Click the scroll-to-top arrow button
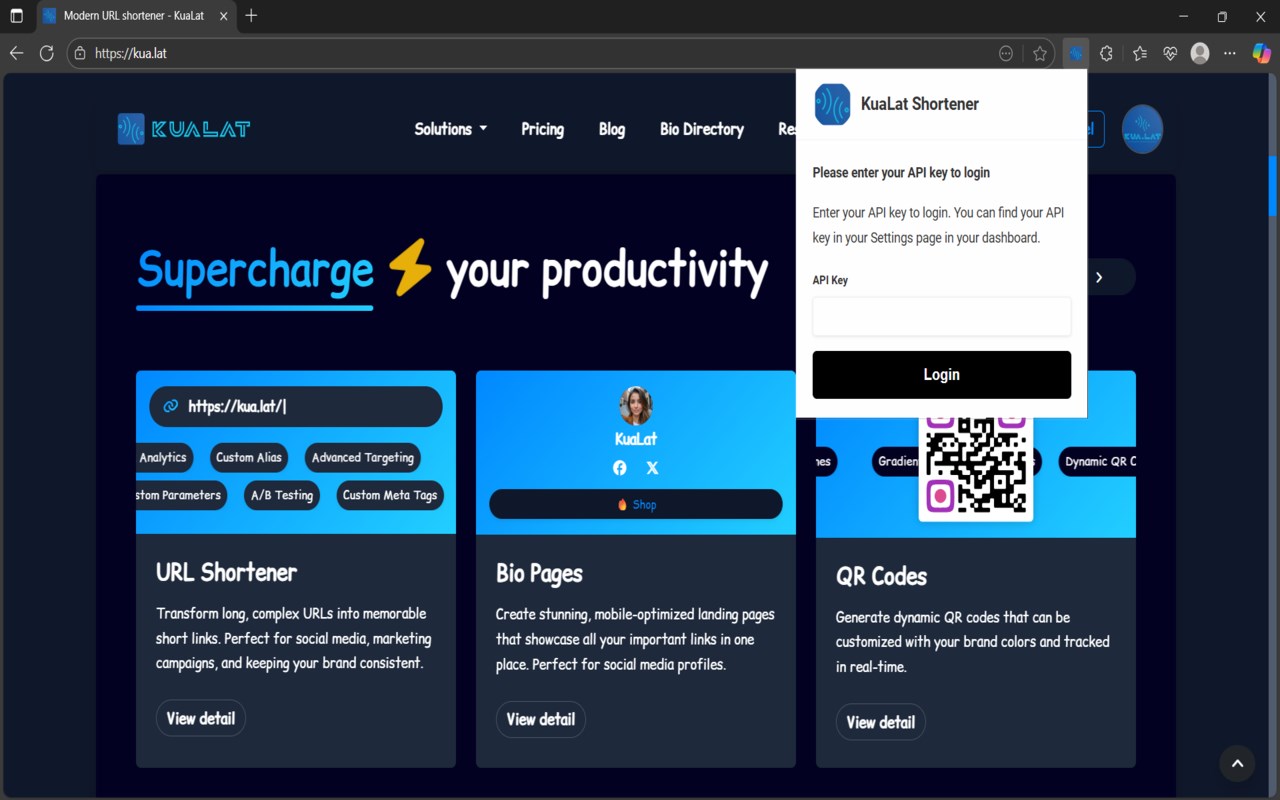 coord(1237,764)
